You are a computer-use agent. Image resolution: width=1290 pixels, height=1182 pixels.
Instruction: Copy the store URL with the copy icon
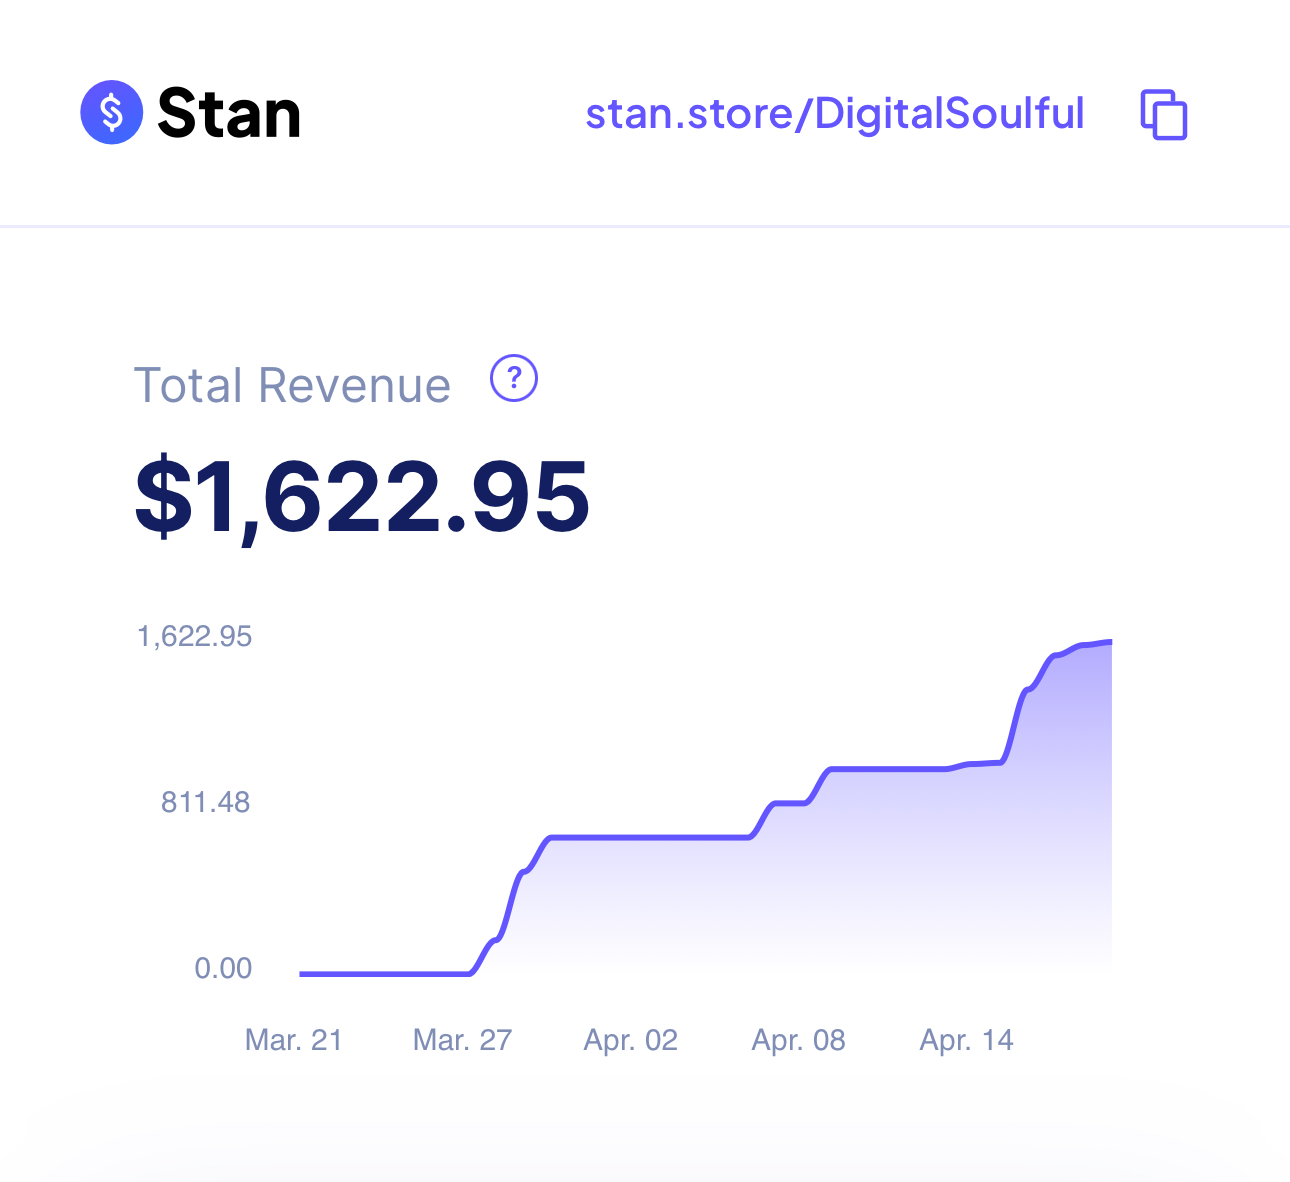pyautogui.click(x=1164, y=115)
